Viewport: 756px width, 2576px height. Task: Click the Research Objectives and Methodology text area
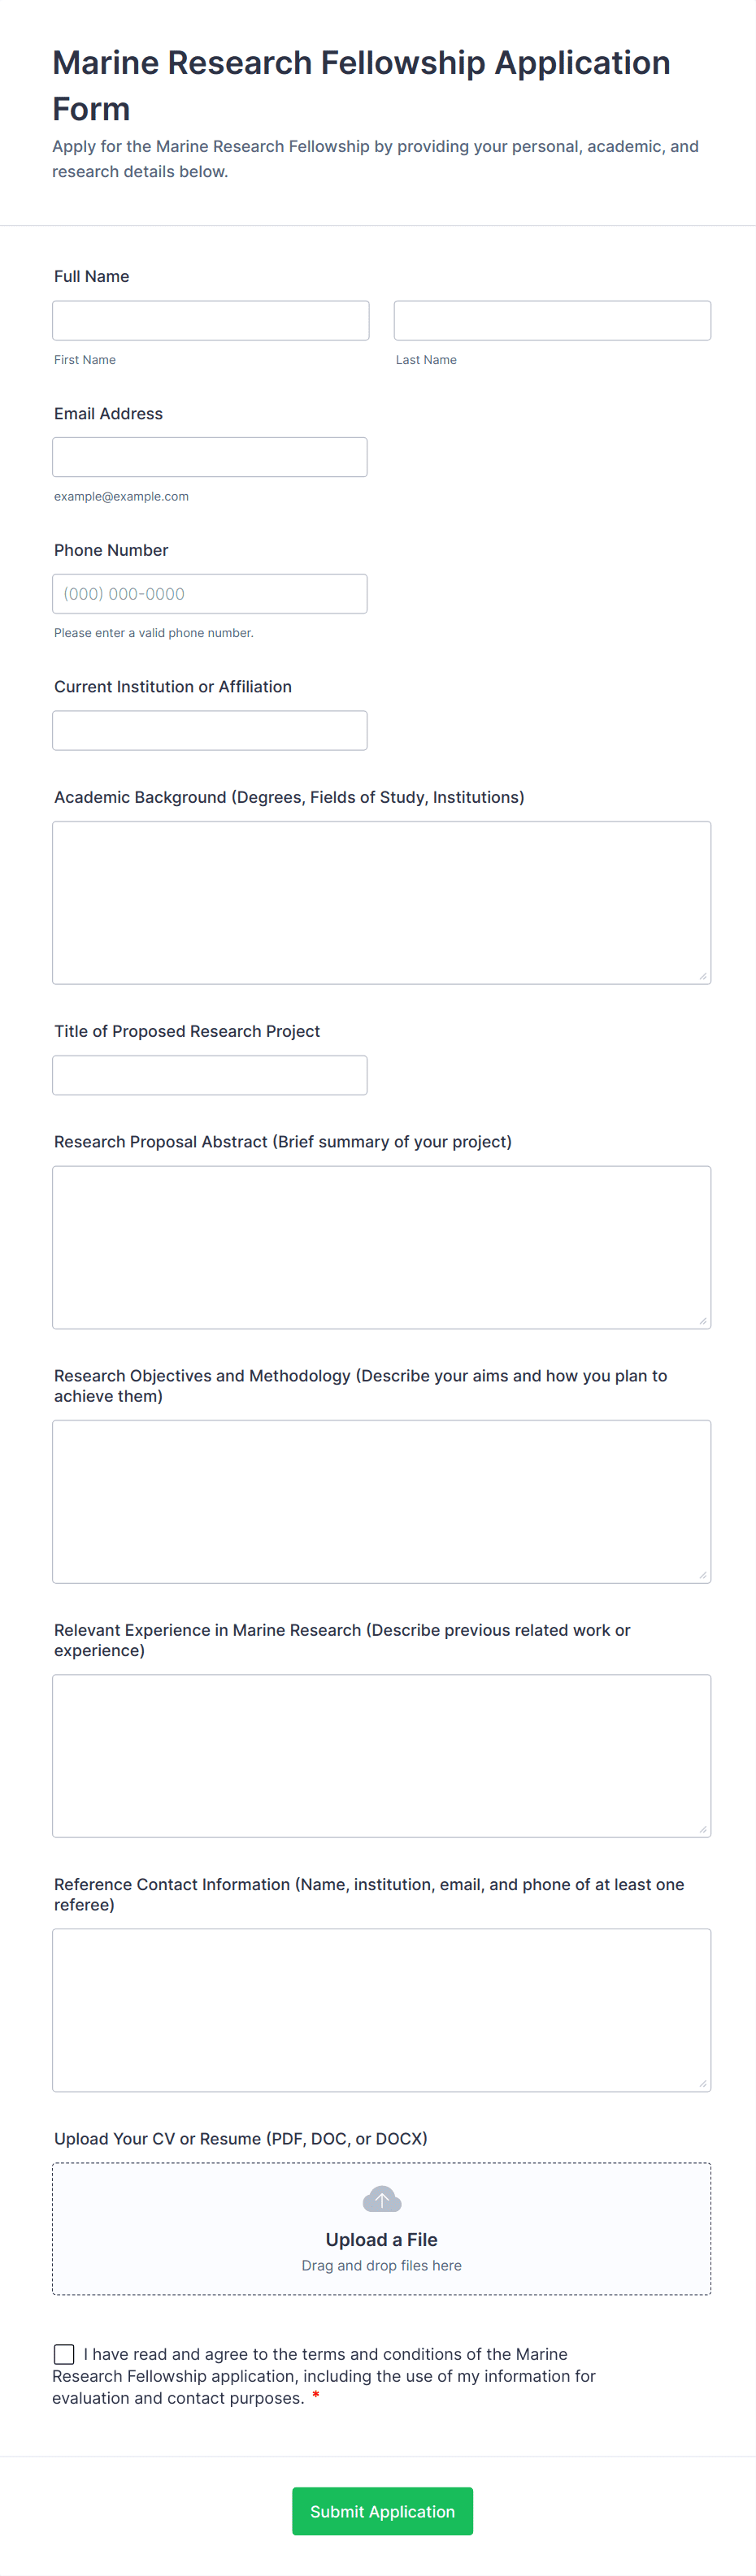[381, 1500]
